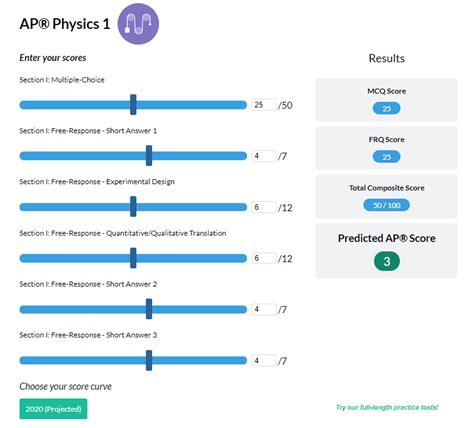
Task: Select the 2020 (Projected) score curve button
Action: (x=53, y=409)
